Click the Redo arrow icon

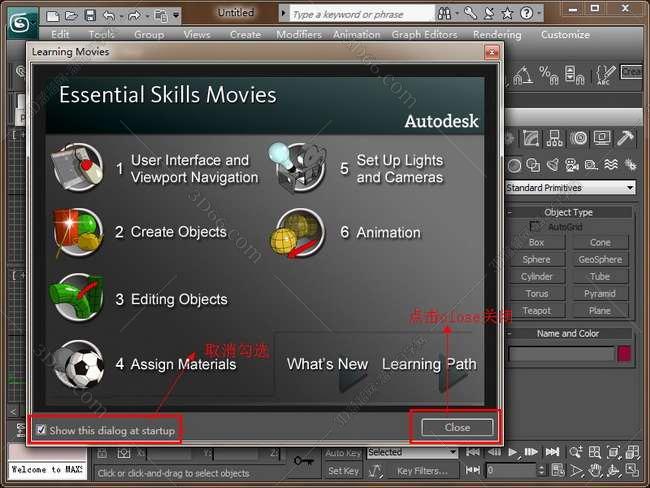[x=134, y=16]
